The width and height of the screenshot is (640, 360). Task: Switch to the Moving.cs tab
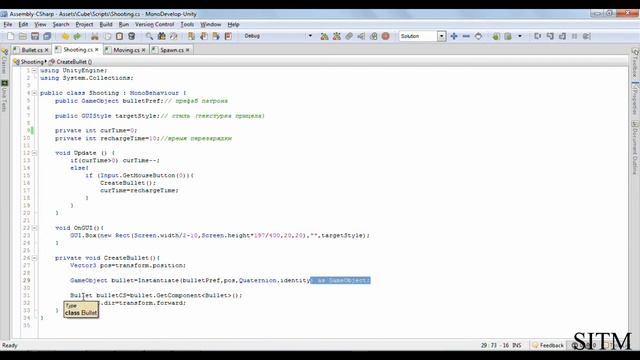point(126,50)
